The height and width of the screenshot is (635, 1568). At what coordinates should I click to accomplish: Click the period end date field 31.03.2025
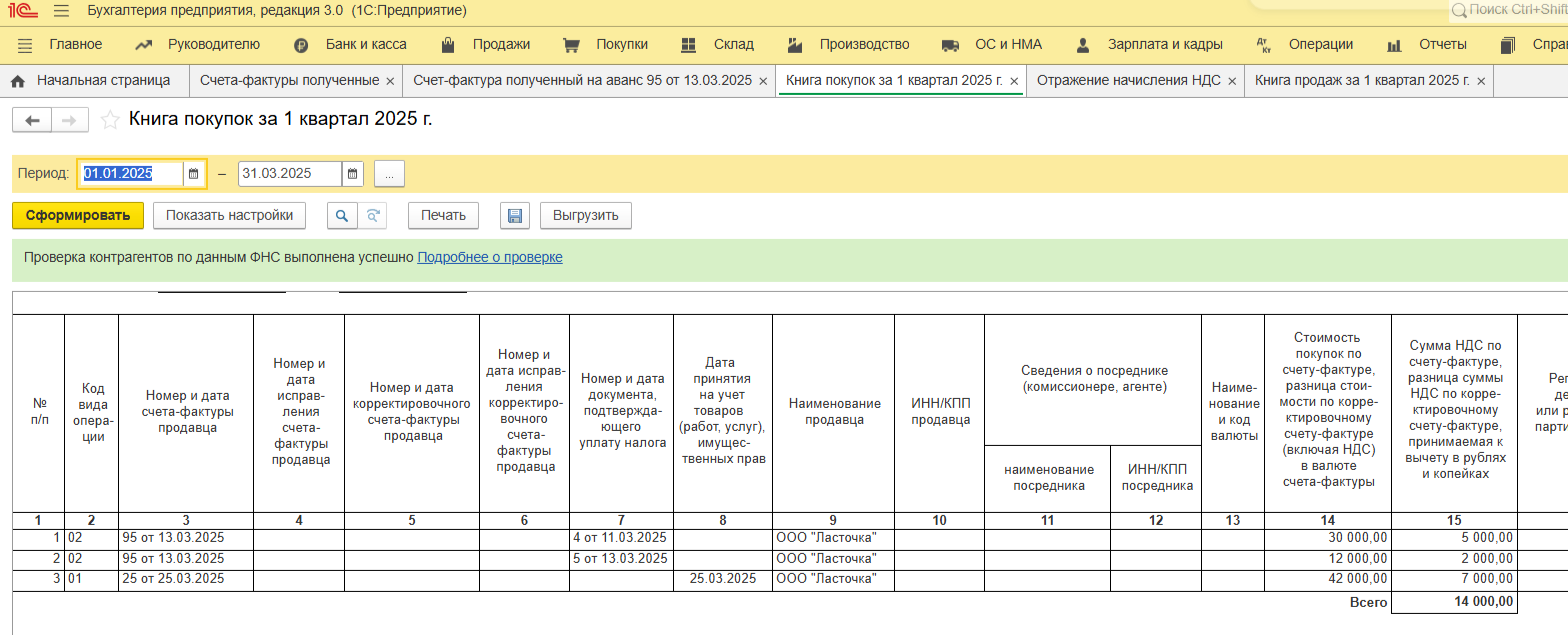(289, 174)
